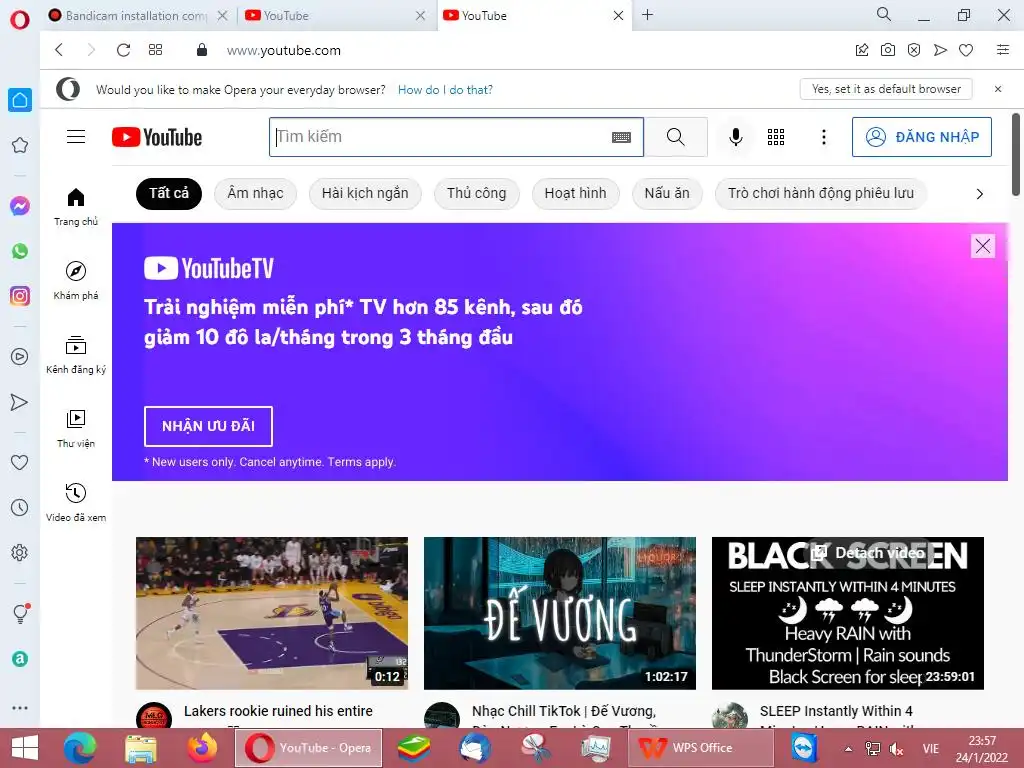Viewport: 1024px width, 768px height.
Task: Open Easy Setup menu icon
Action: (1003, 50)
